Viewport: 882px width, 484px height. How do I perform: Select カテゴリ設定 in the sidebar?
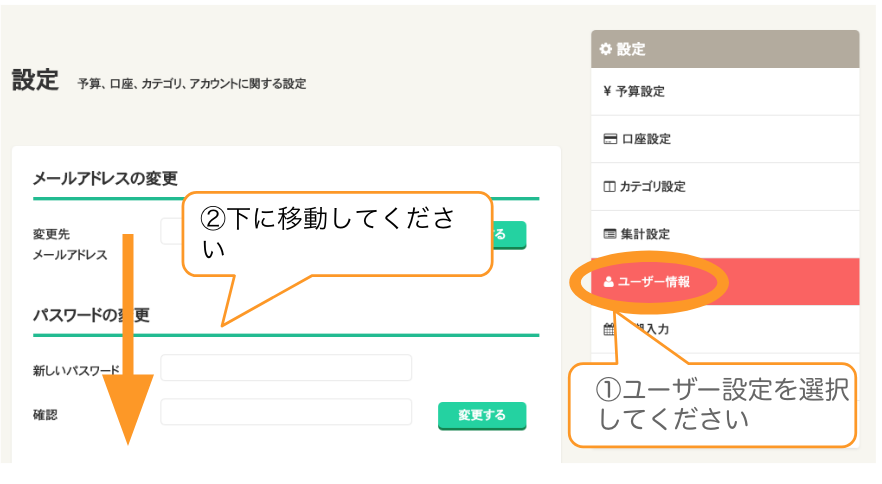coord(725,187)
